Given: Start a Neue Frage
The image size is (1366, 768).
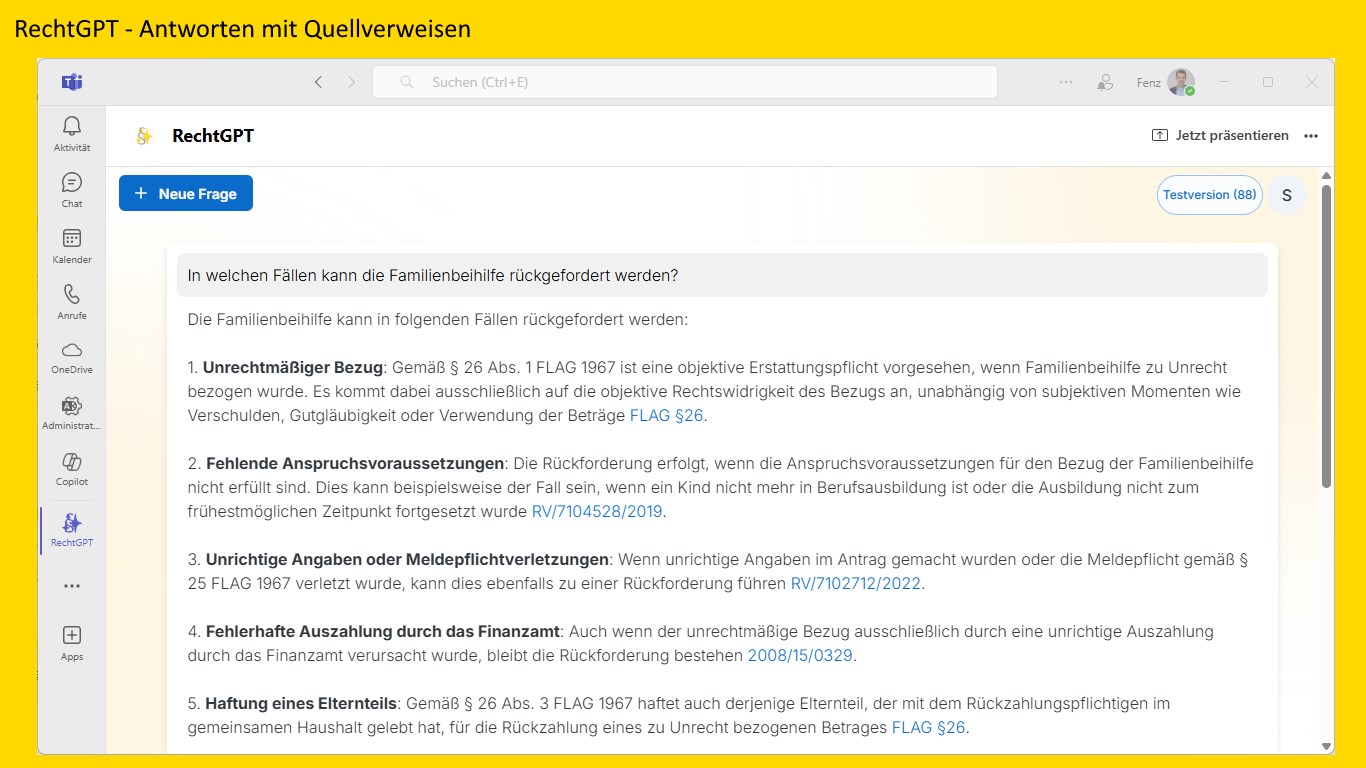Looking at the screenshot, I should tap(186, 193).
